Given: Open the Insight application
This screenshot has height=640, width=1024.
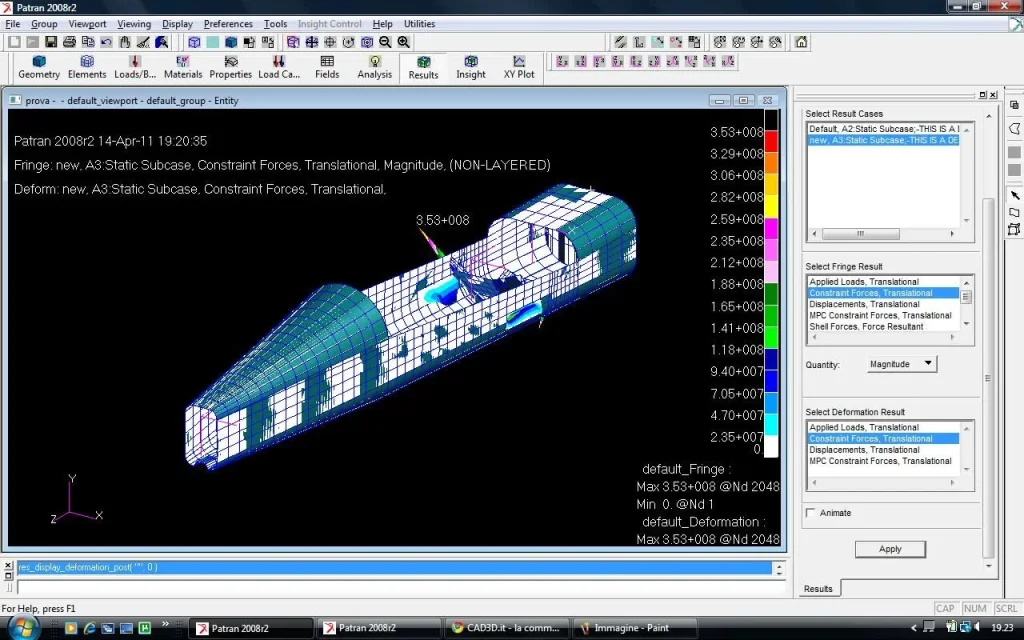Looking at the screenshot, I should pos(471,67).
